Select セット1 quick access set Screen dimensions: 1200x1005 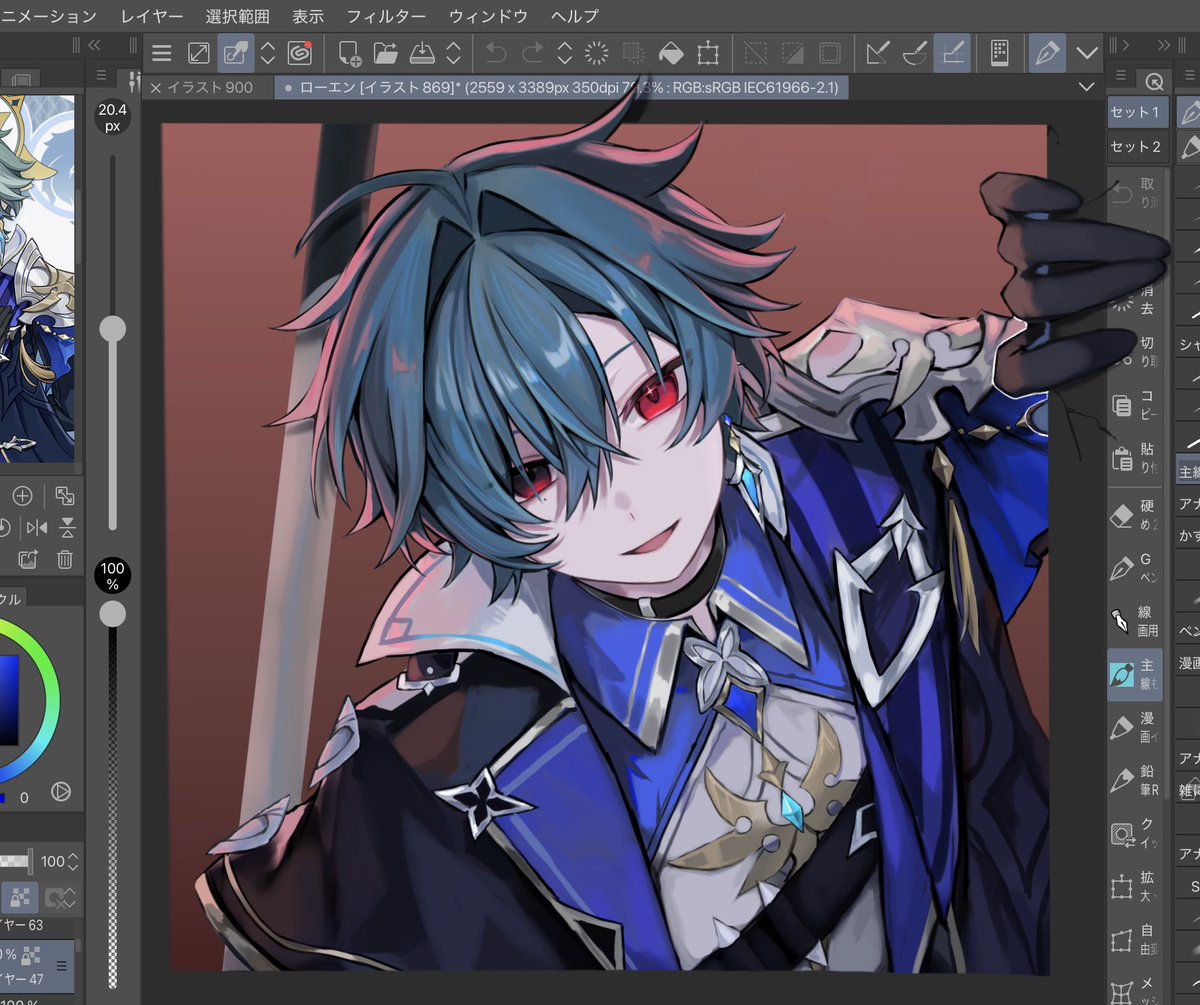click(1138, 112)
